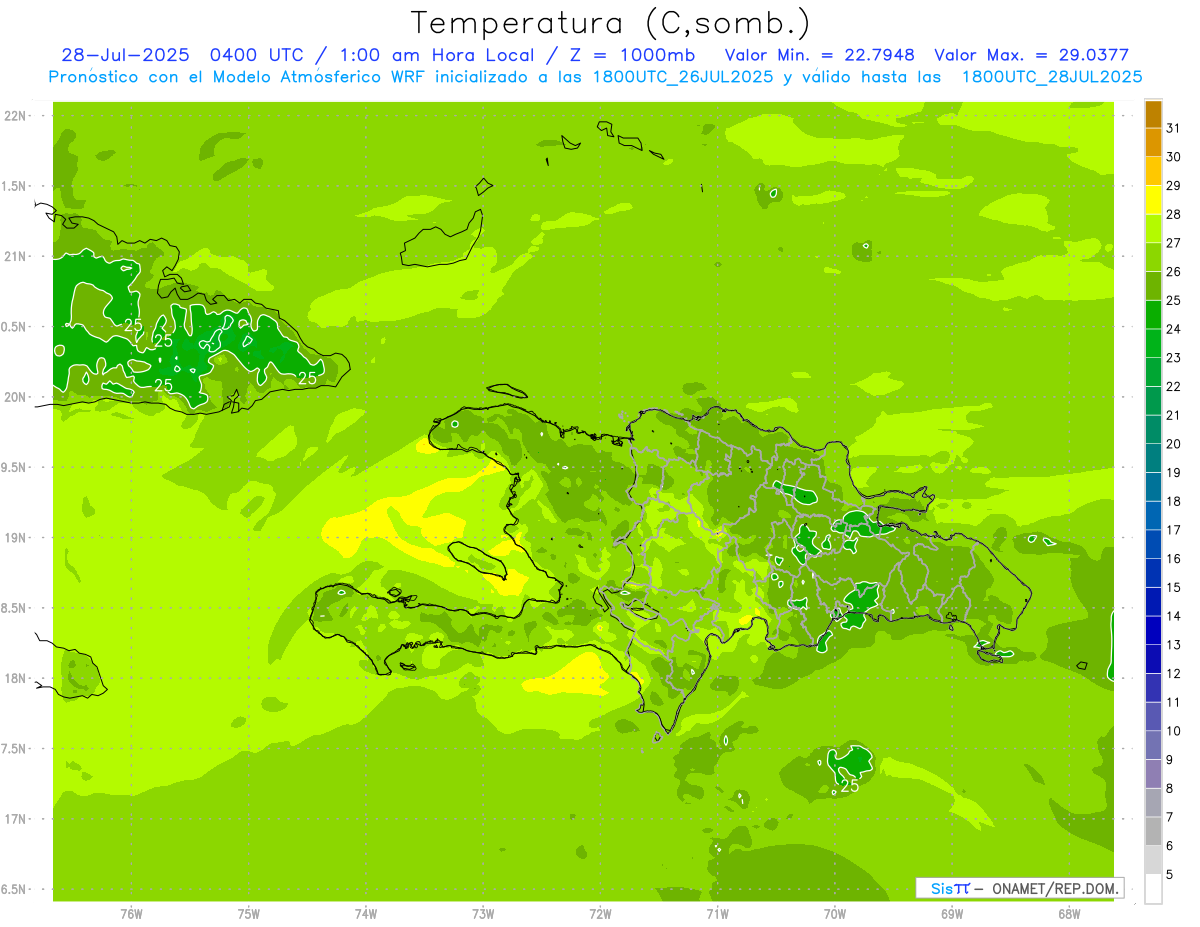Image resolution: width=1200 pixels, height=927 pixels.
Task: Pick the yellow swatch between 28 and 29
Action: point(1153,200)
